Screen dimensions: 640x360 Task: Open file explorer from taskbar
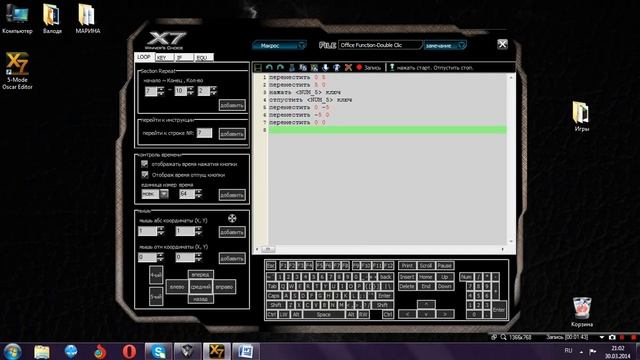tap(42, 351)
